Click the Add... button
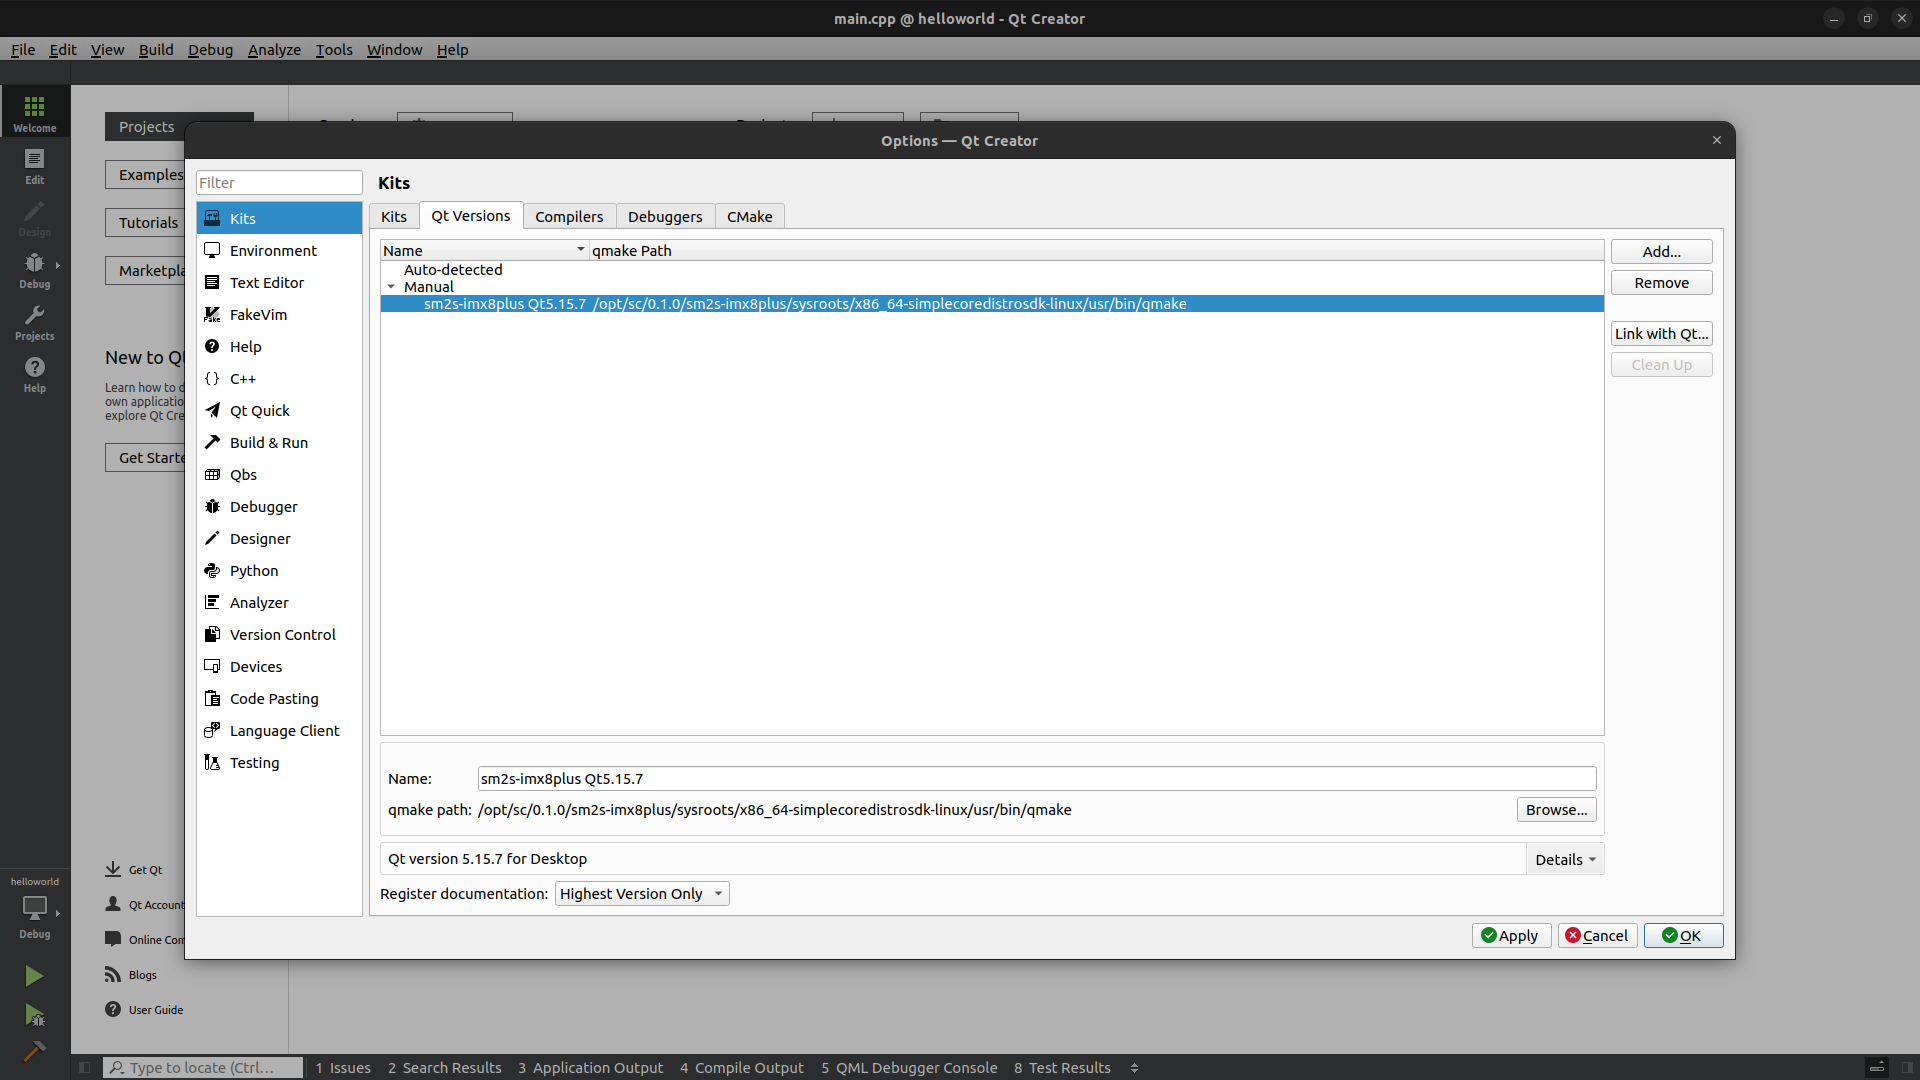 click(x=1661, y=252)
